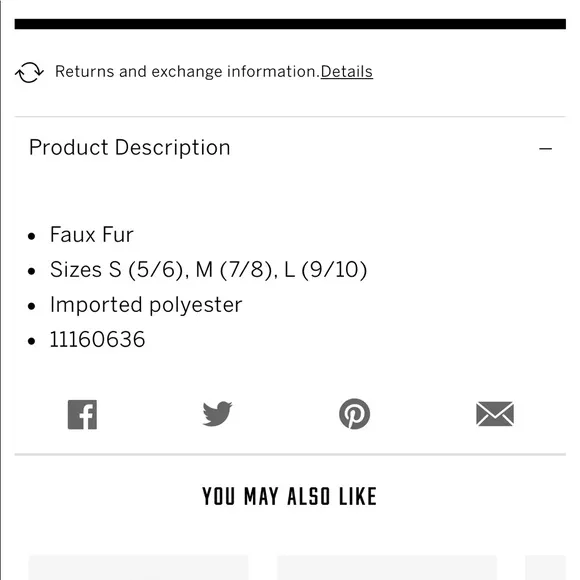Pin product using Pinterest icon
This screenshot has height=580, width=580.
(354, 414)
